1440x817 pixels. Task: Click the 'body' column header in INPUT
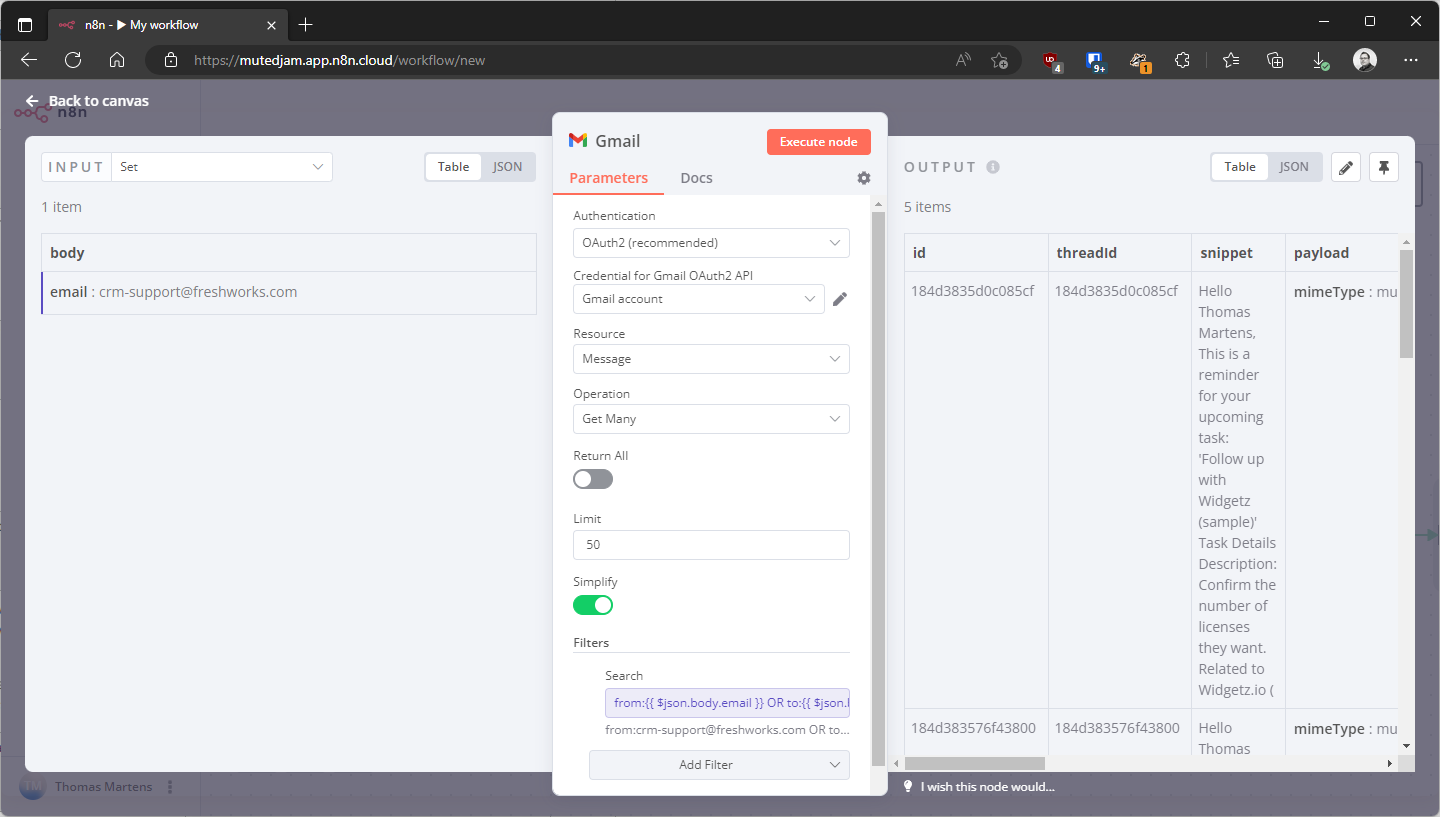289,253
